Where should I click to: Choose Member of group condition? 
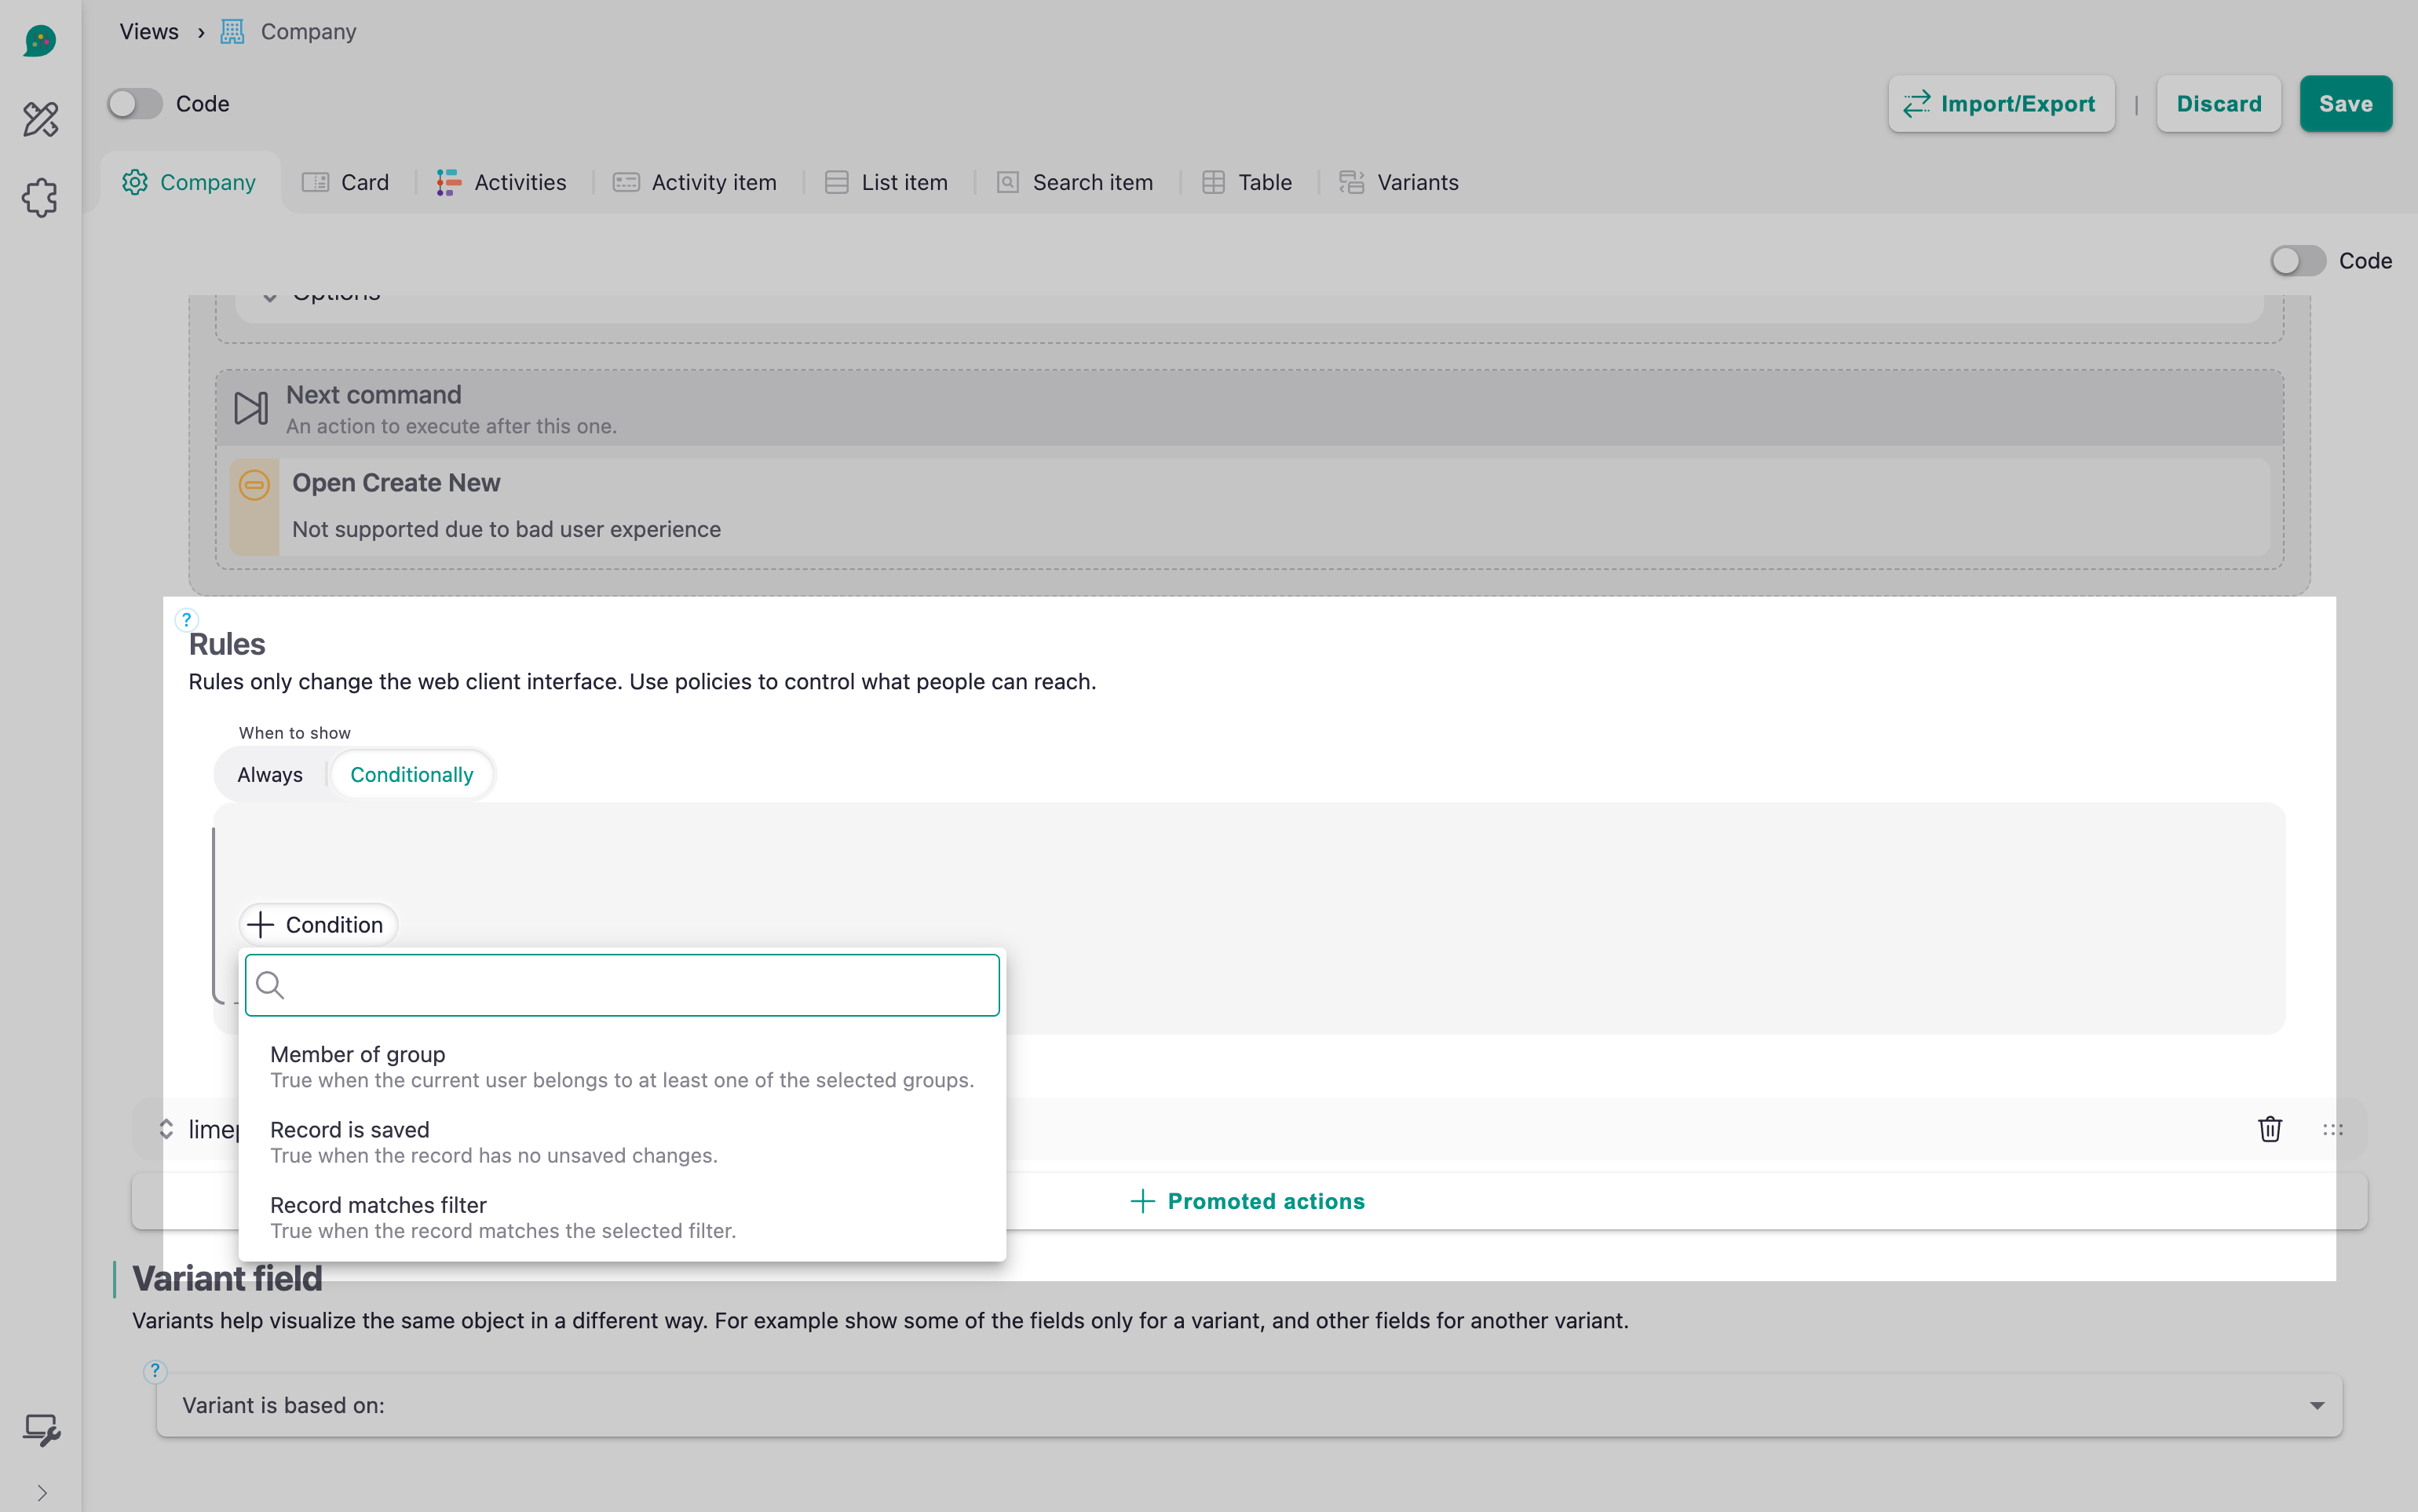(x=622, y=1066)
